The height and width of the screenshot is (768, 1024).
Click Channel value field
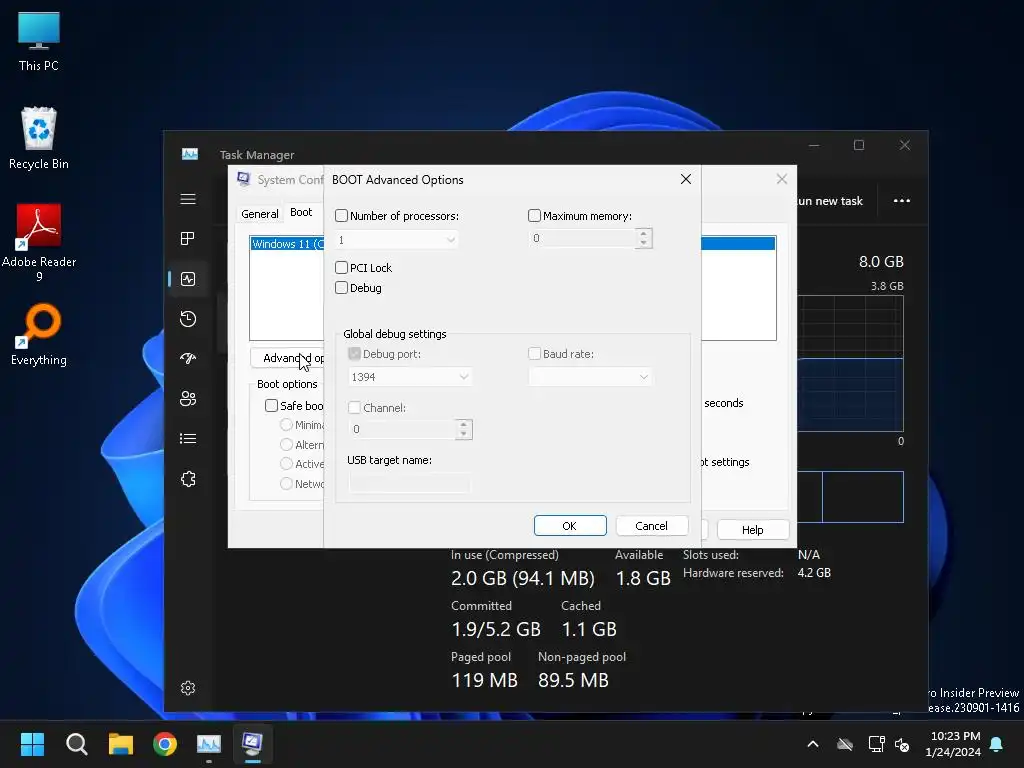click(x=402, y=429)
